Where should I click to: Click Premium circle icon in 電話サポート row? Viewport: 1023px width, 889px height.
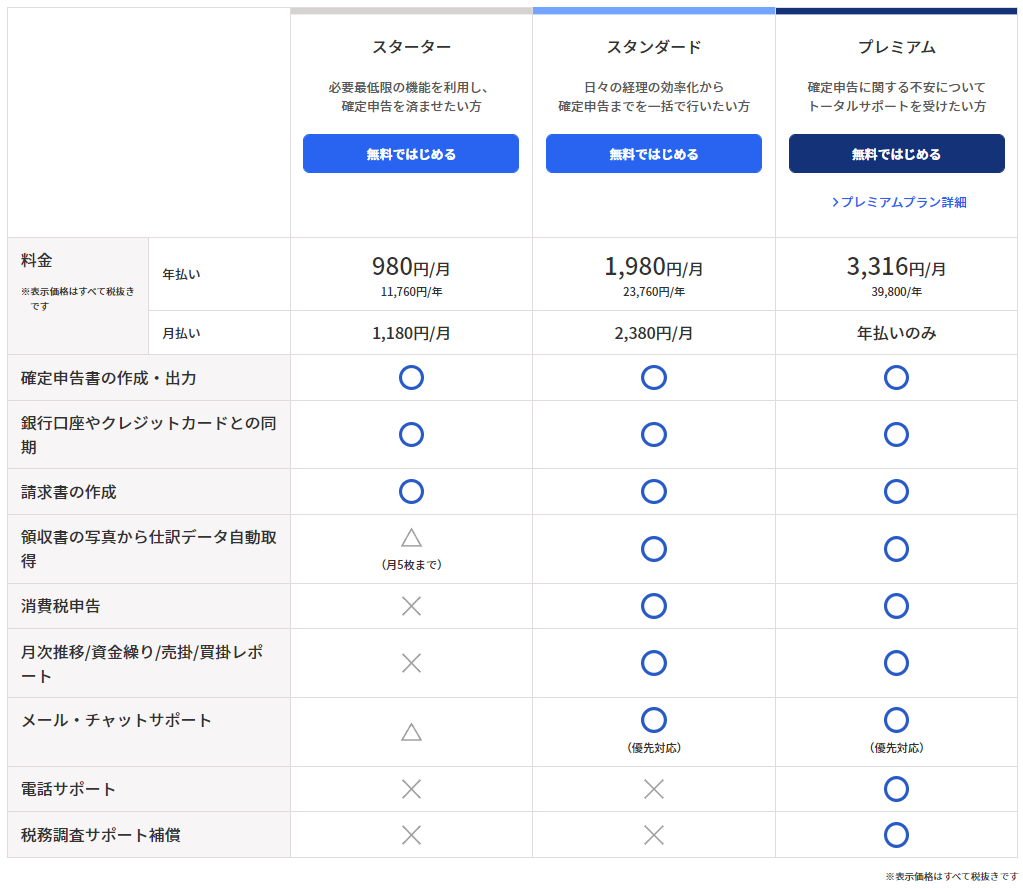[x=896, y=789]
